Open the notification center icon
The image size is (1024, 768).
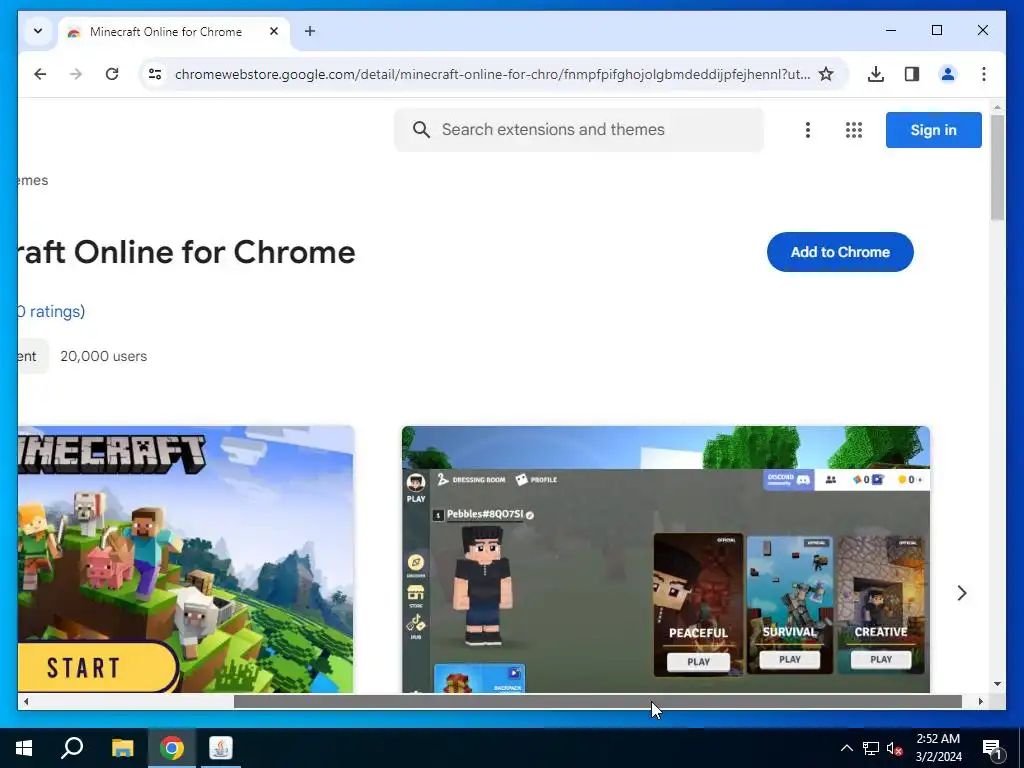[x=991, y=748]
